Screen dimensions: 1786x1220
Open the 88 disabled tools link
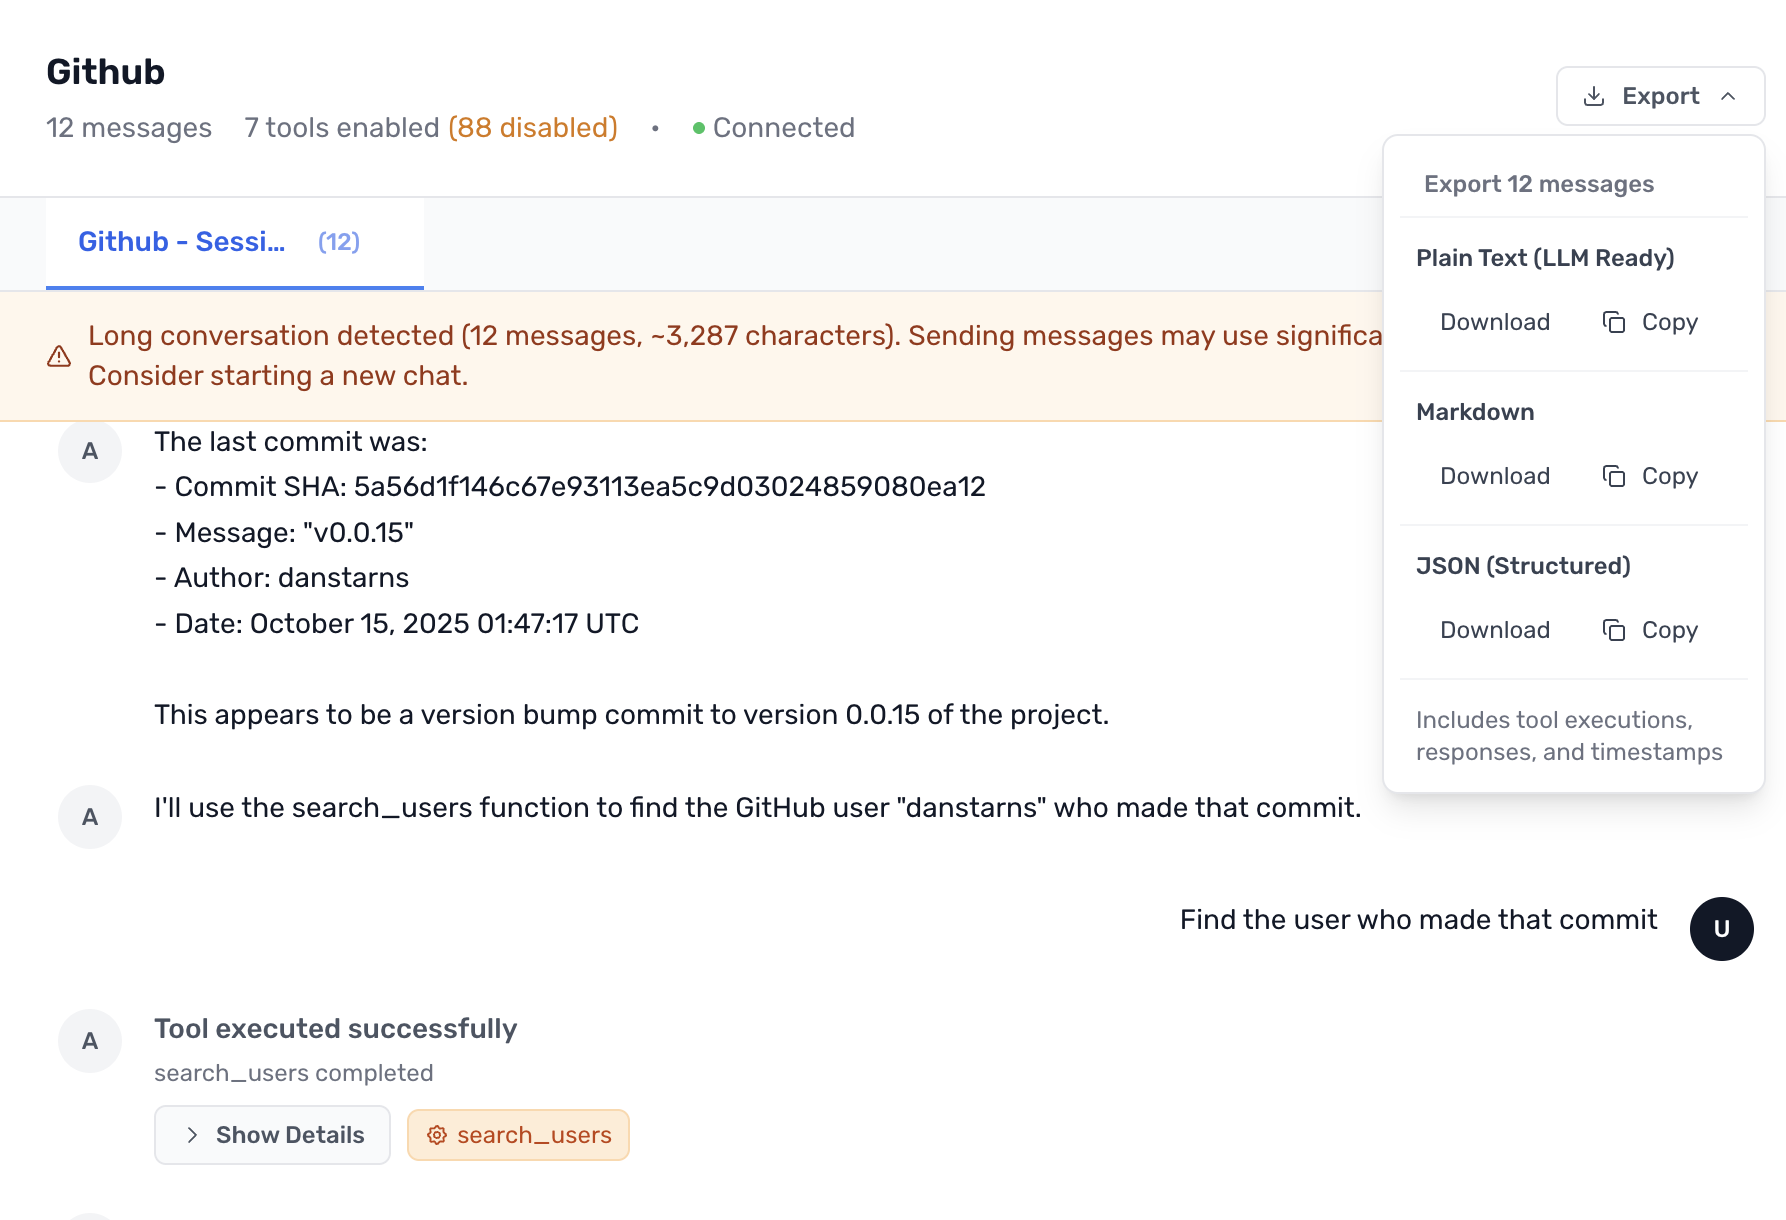533,128
